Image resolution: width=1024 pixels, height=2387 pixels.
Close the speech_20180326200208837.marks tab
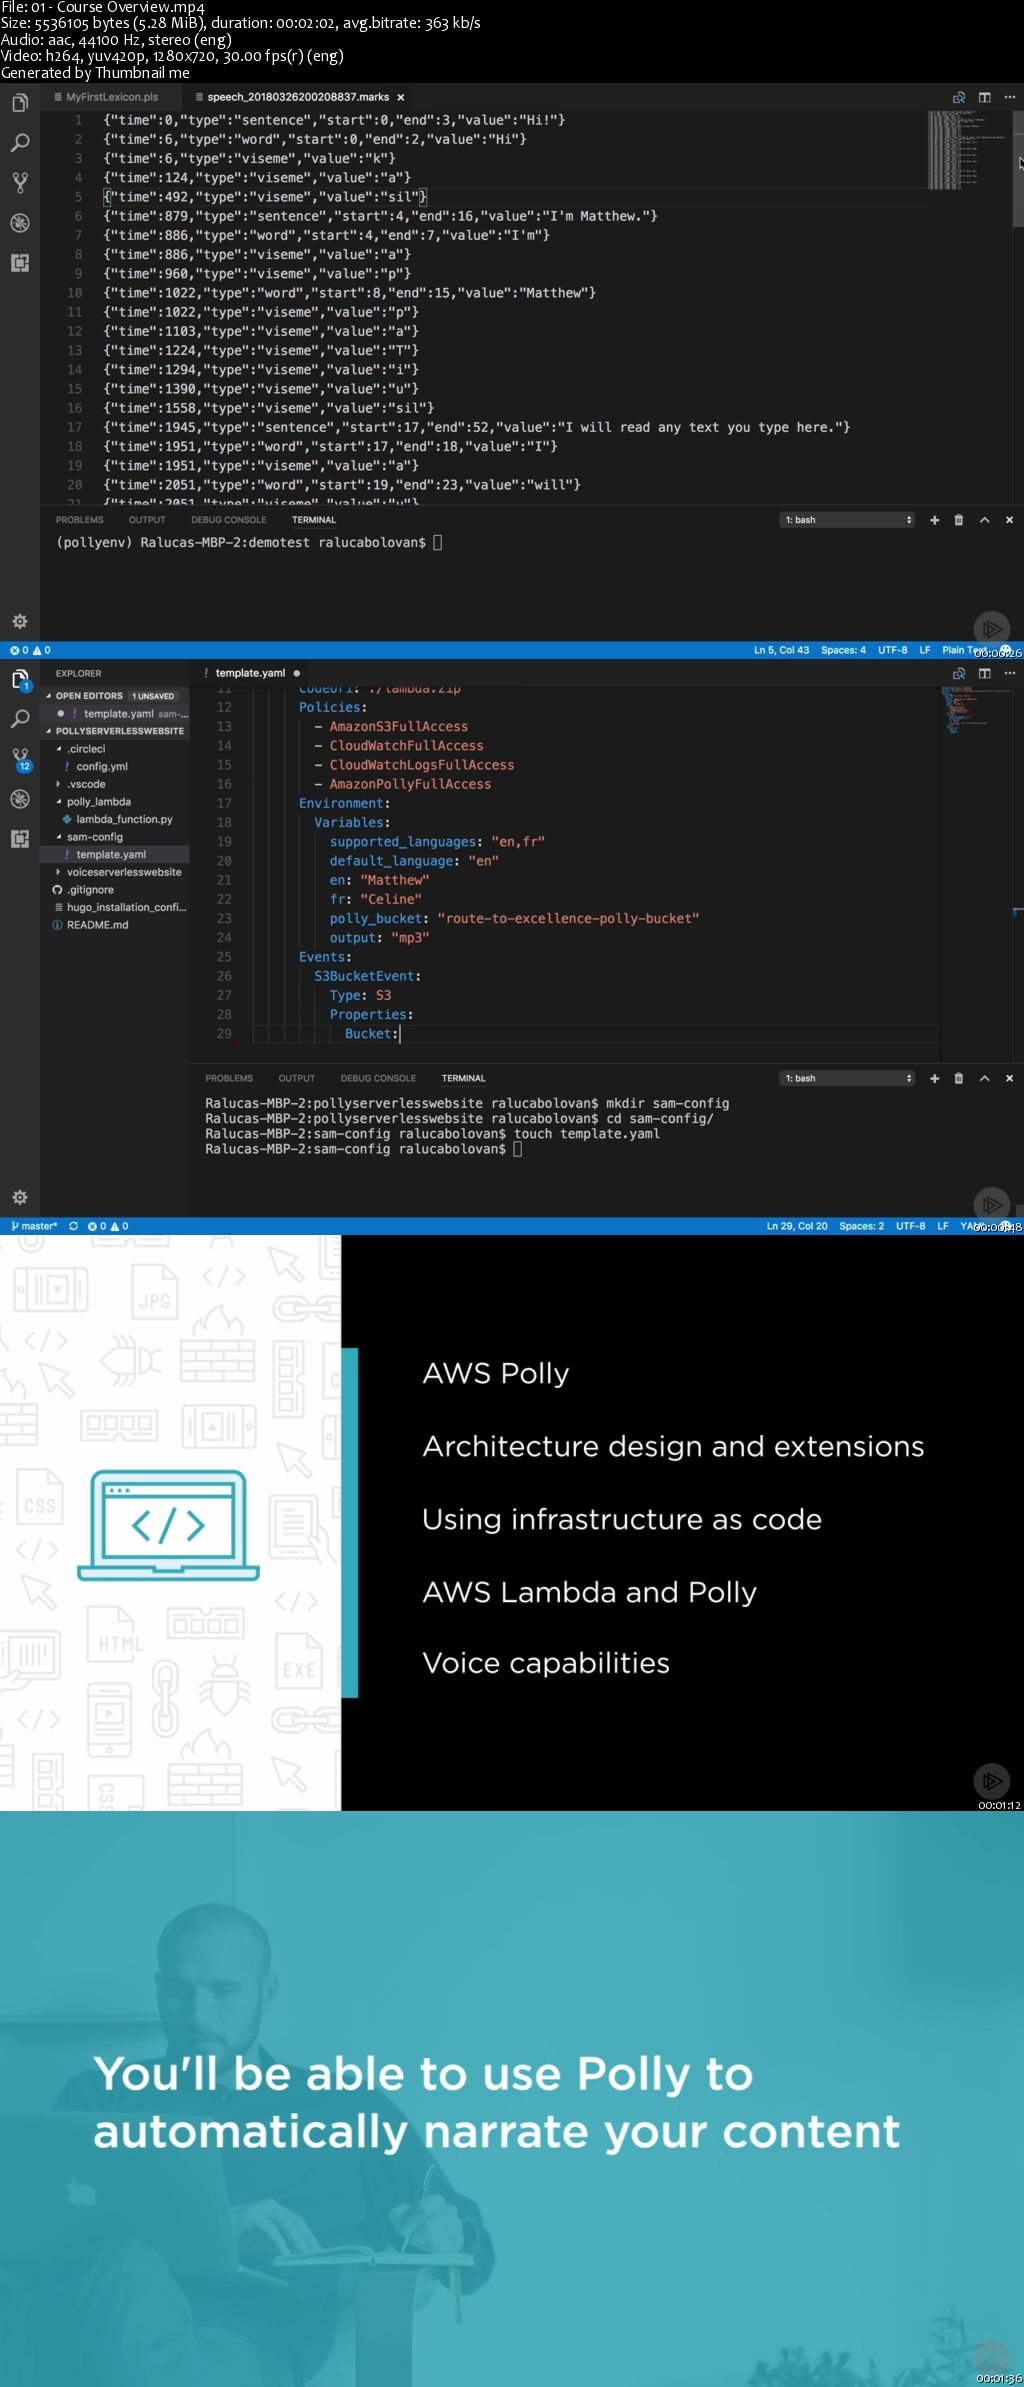pyautogui.click(x=400, y=97)
